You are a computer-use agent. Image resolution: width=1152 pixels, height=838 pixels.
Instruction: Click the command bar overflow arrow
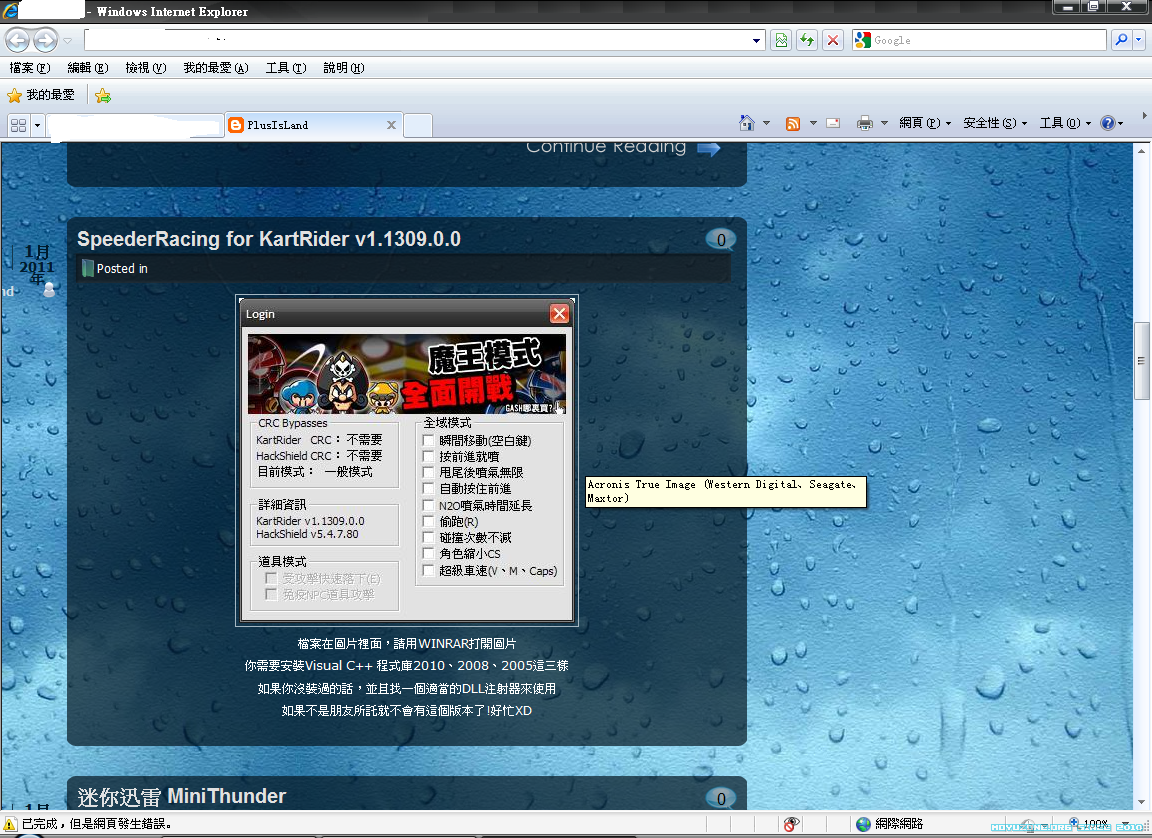(1144, 115)
